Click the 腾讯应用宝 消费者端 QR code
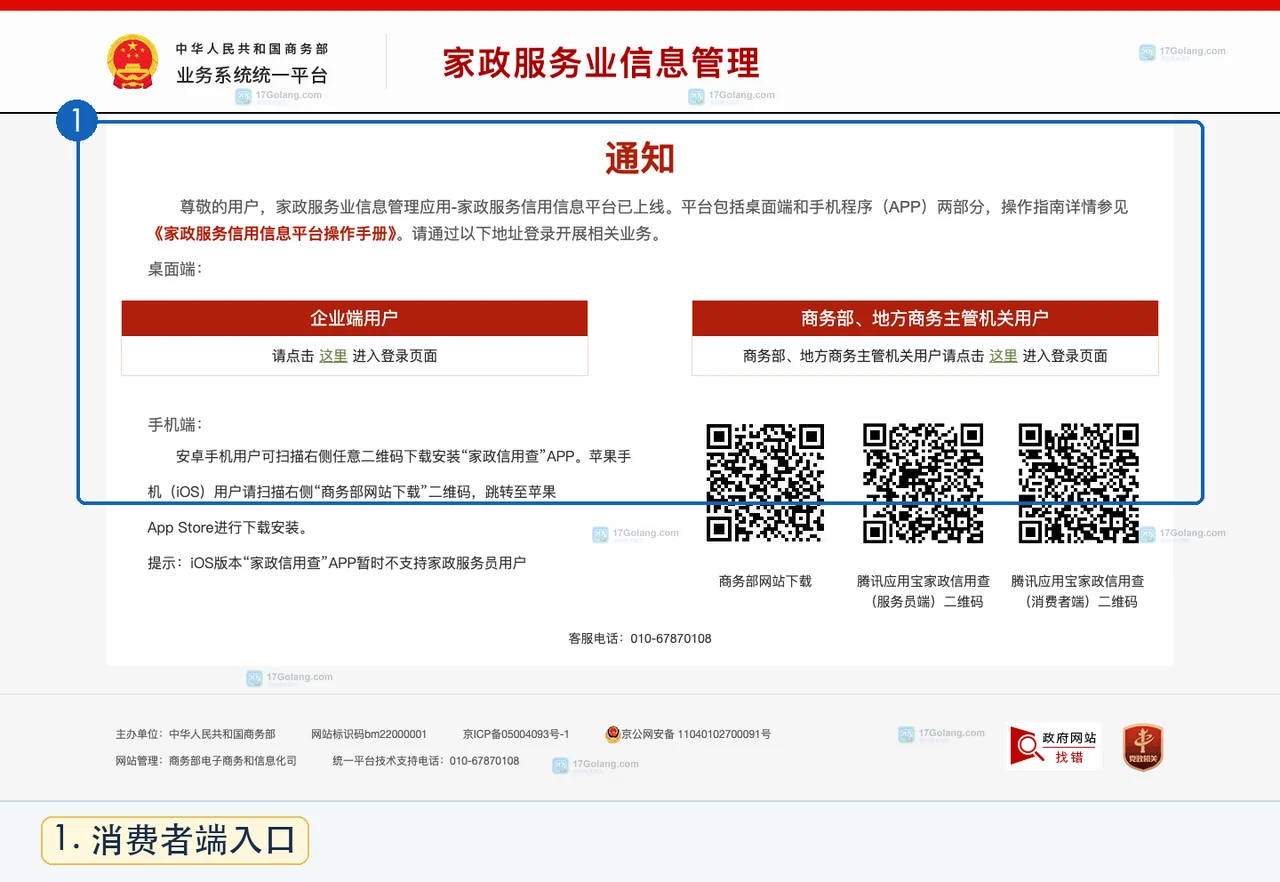 (x=1078, y=484)
